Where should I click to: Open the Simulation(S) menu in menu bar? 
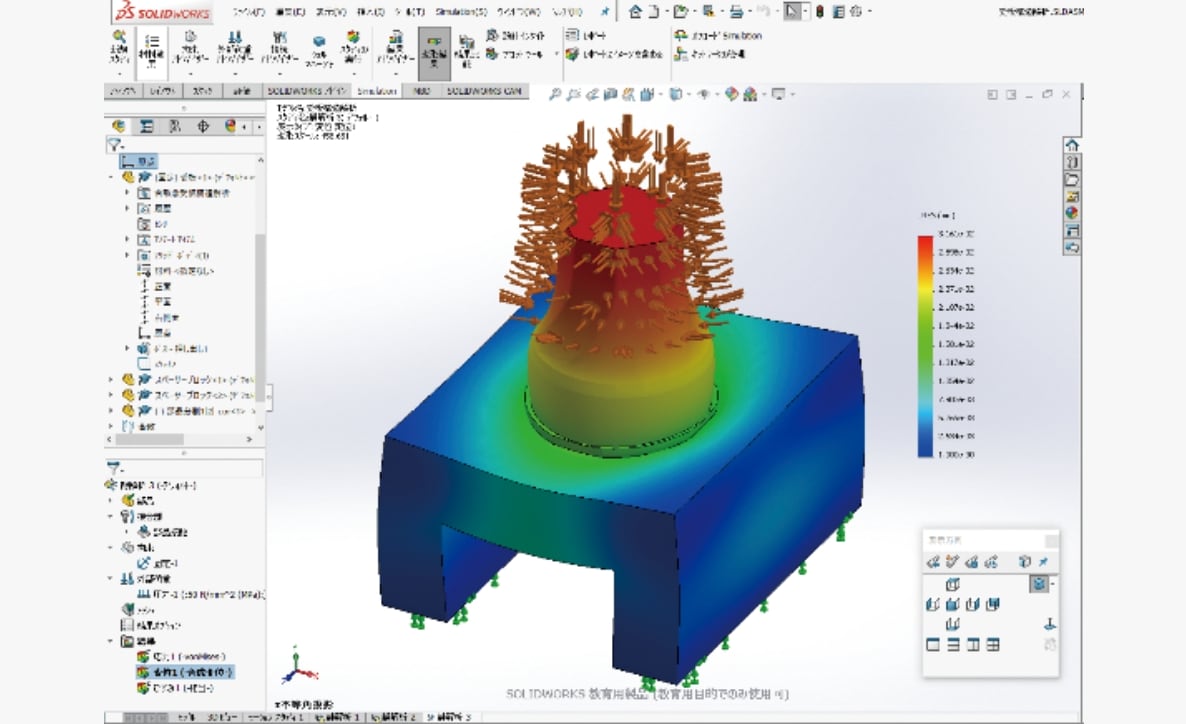(461, 12)
